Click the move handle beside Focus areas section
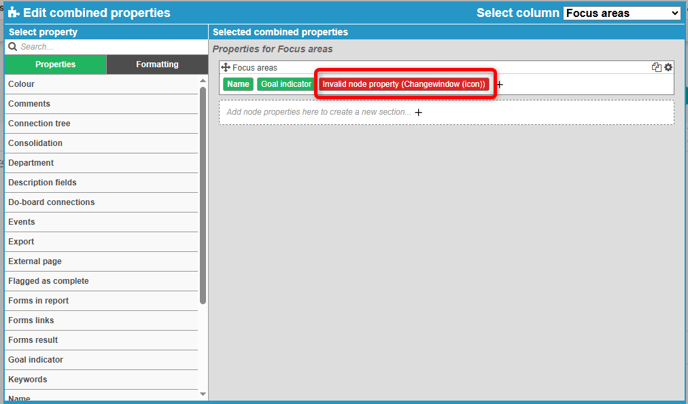This screenshot has height=404, width=688. pyautogui.click(x=226, y=68)
